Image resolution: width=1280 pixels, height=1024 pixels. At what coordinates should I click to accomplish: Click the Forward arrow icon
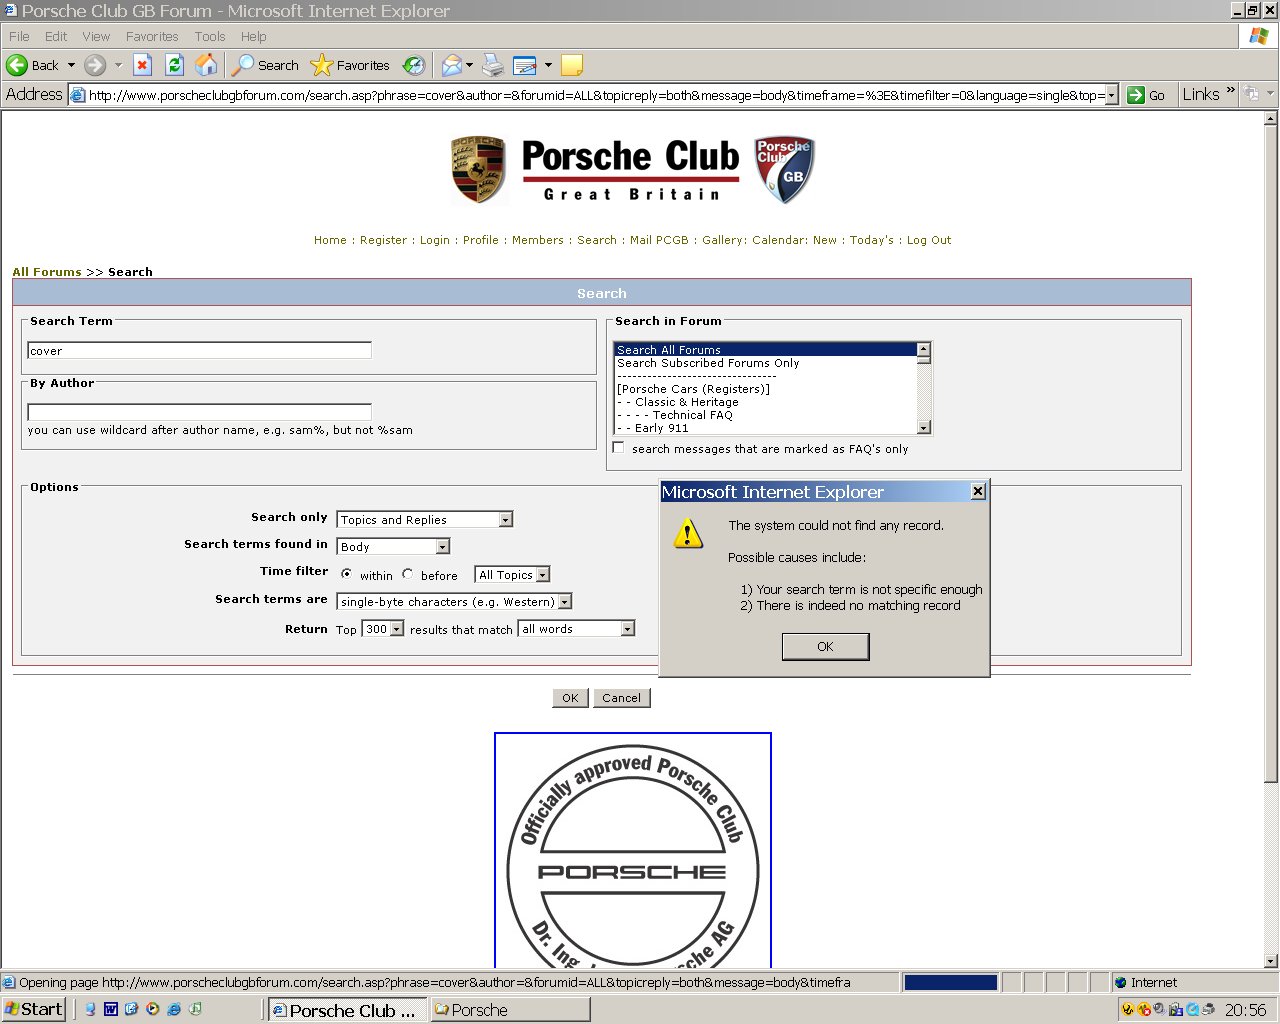click(x=95, y=65)
